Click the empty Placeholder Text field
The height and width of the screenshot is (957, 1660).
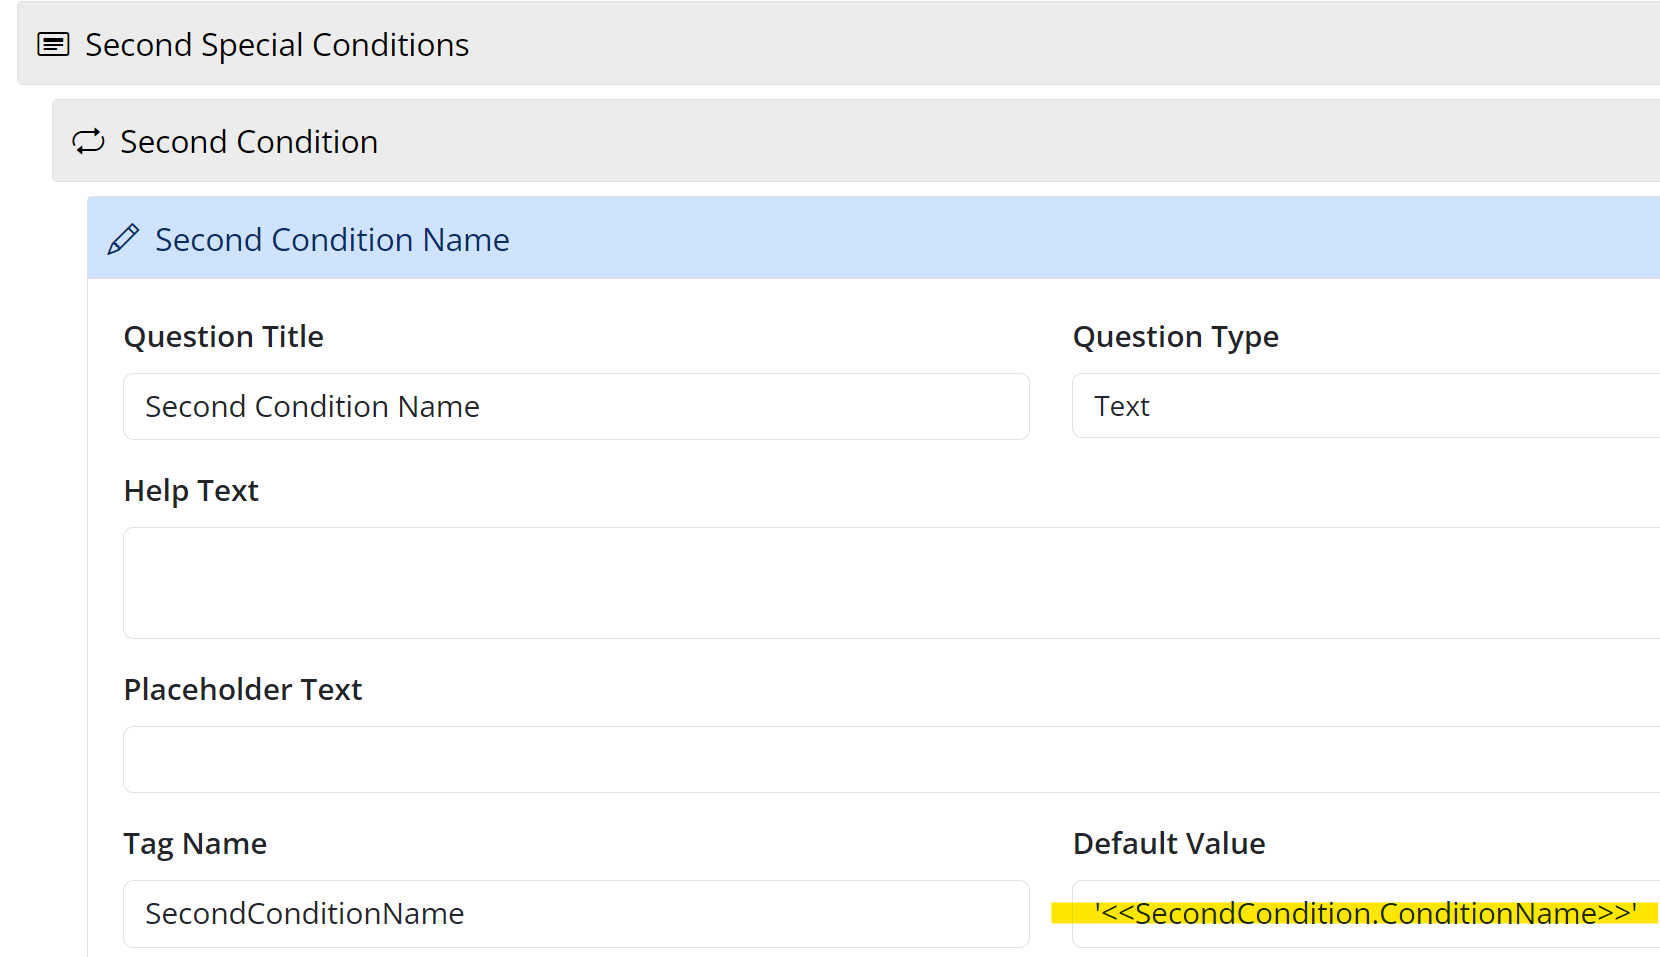(x=890, y=760)
